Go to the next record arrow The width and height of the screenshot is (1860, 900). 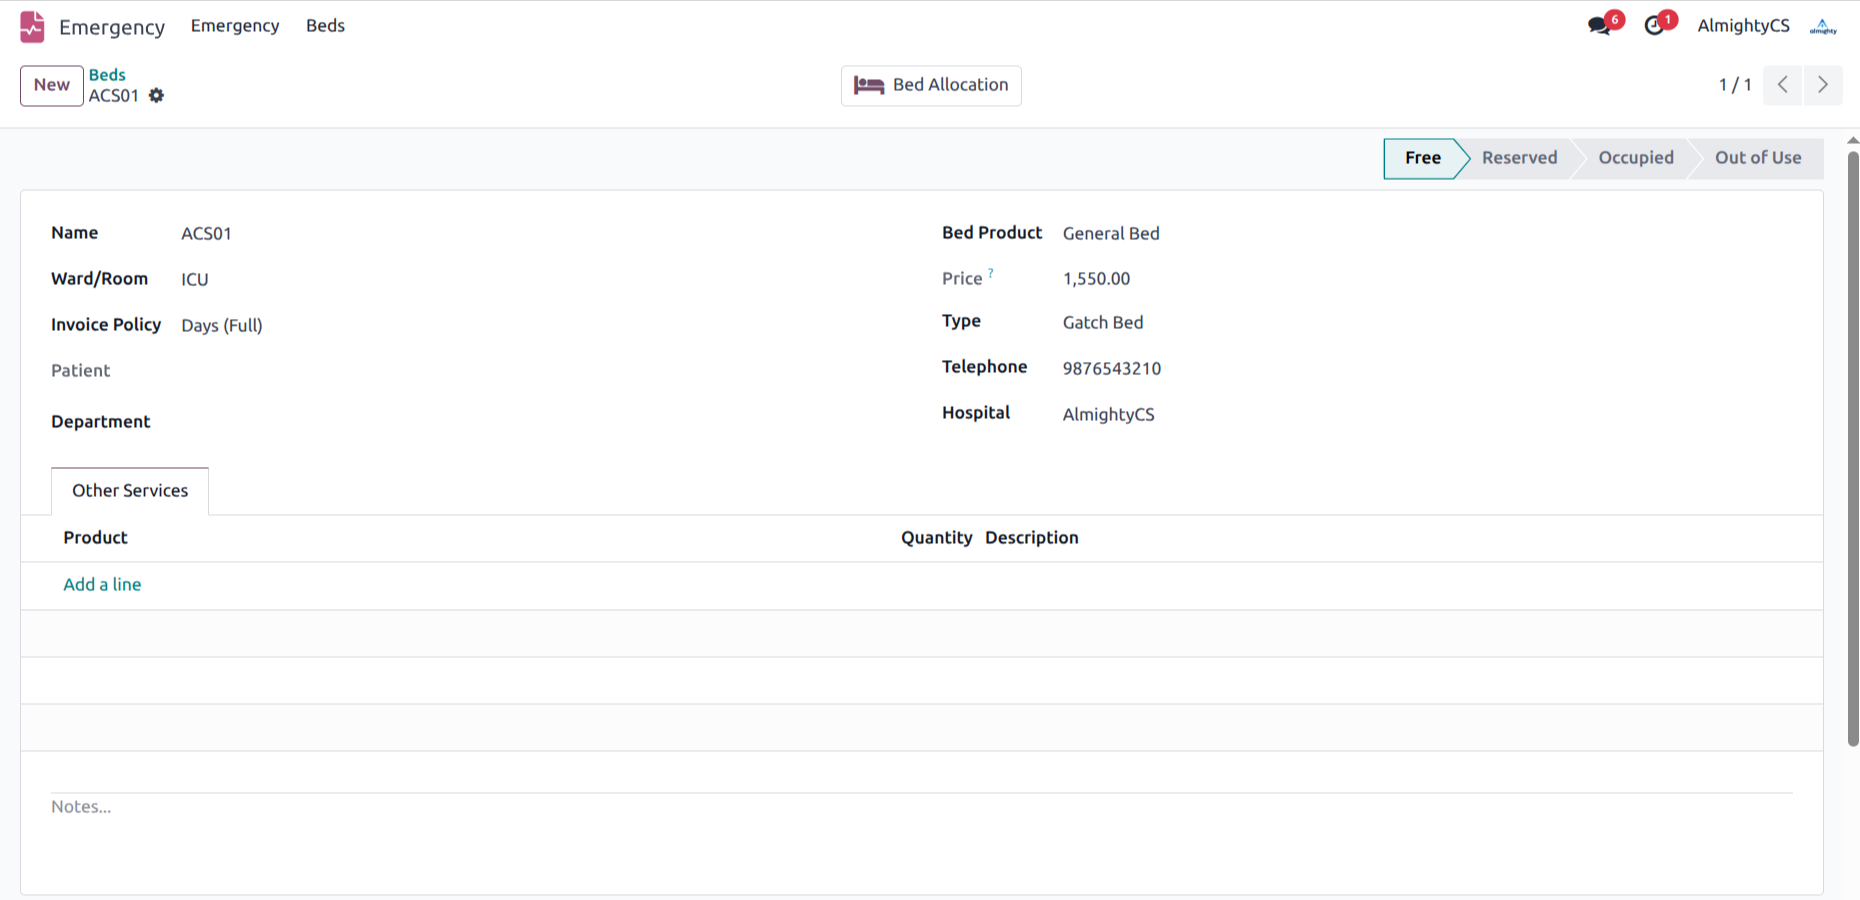point(1823,85)
